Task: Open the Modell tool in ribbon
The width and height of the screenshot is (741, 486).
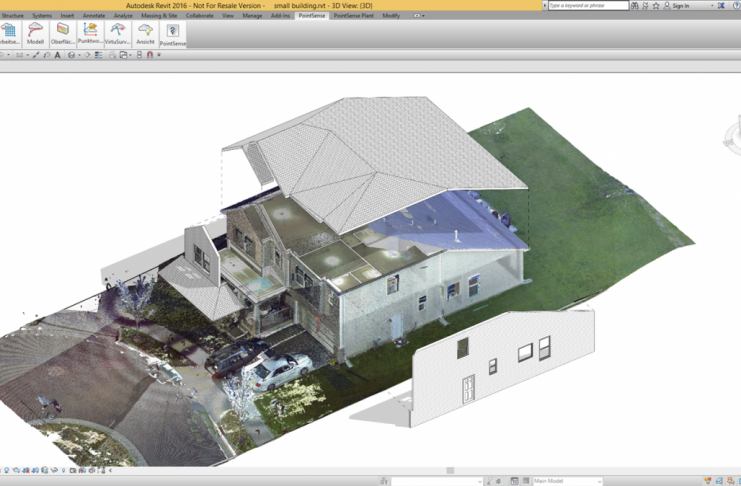Action: 36,34
